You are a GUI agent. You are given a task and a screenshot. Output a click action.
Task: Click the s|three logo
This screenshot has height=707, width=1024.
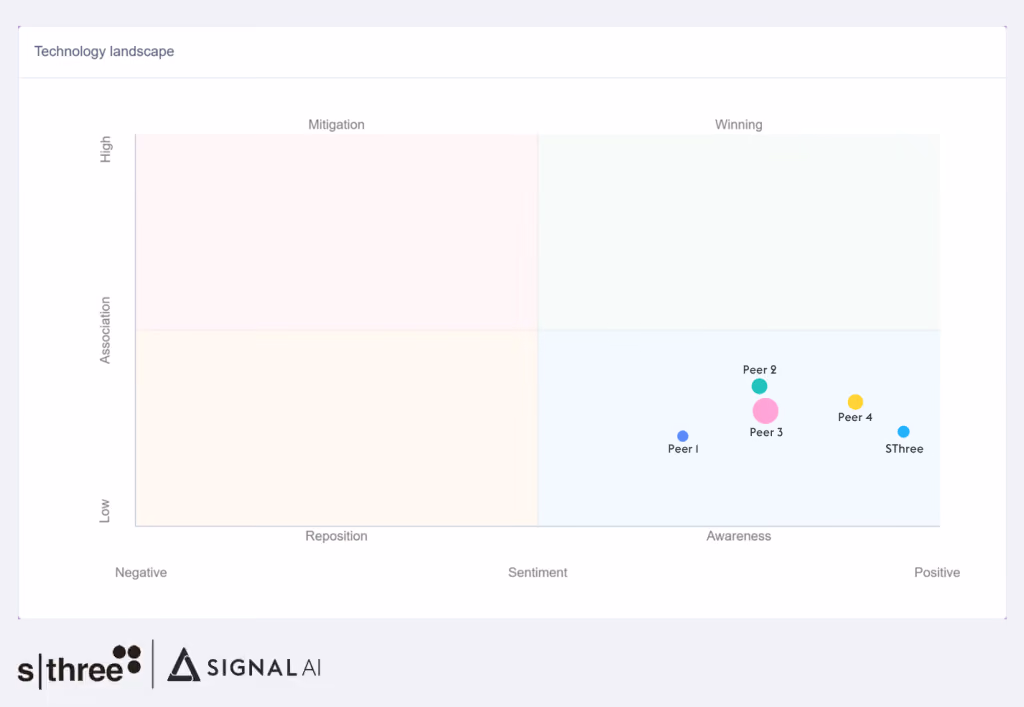(79, 665)
